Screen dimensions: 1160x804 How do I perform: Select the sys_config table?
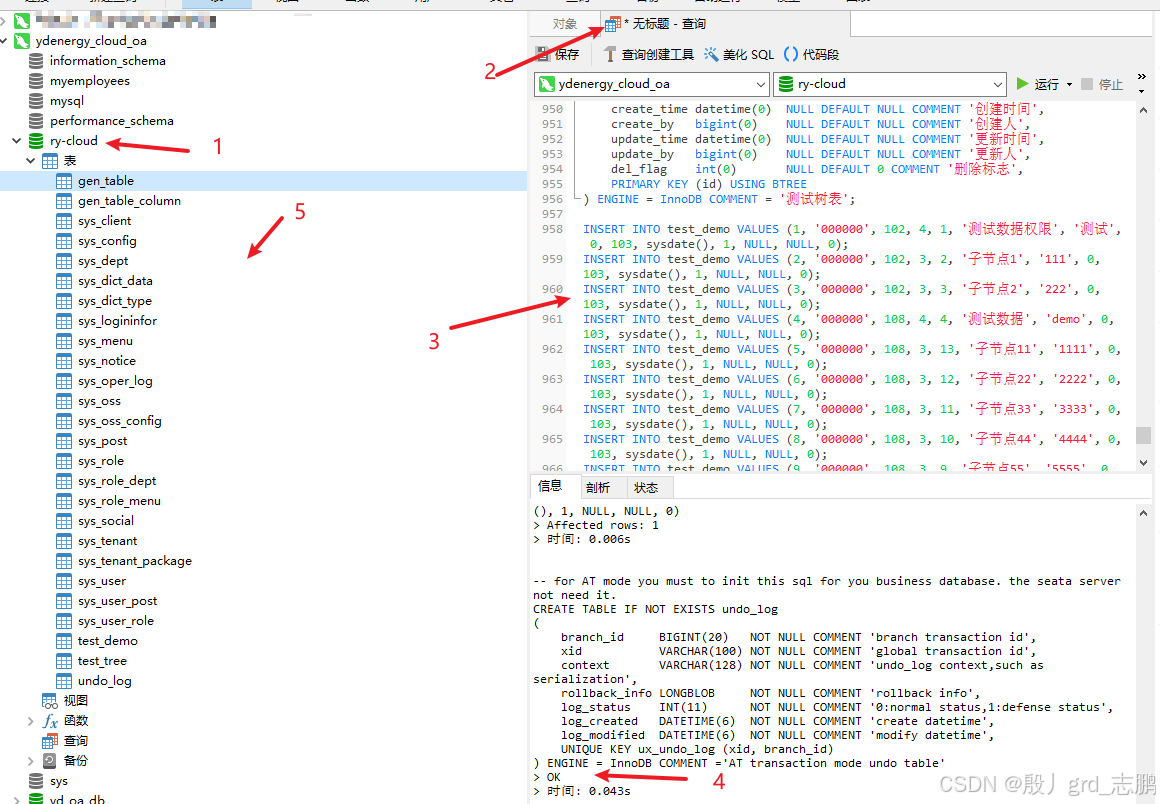[x=107, y=241]
